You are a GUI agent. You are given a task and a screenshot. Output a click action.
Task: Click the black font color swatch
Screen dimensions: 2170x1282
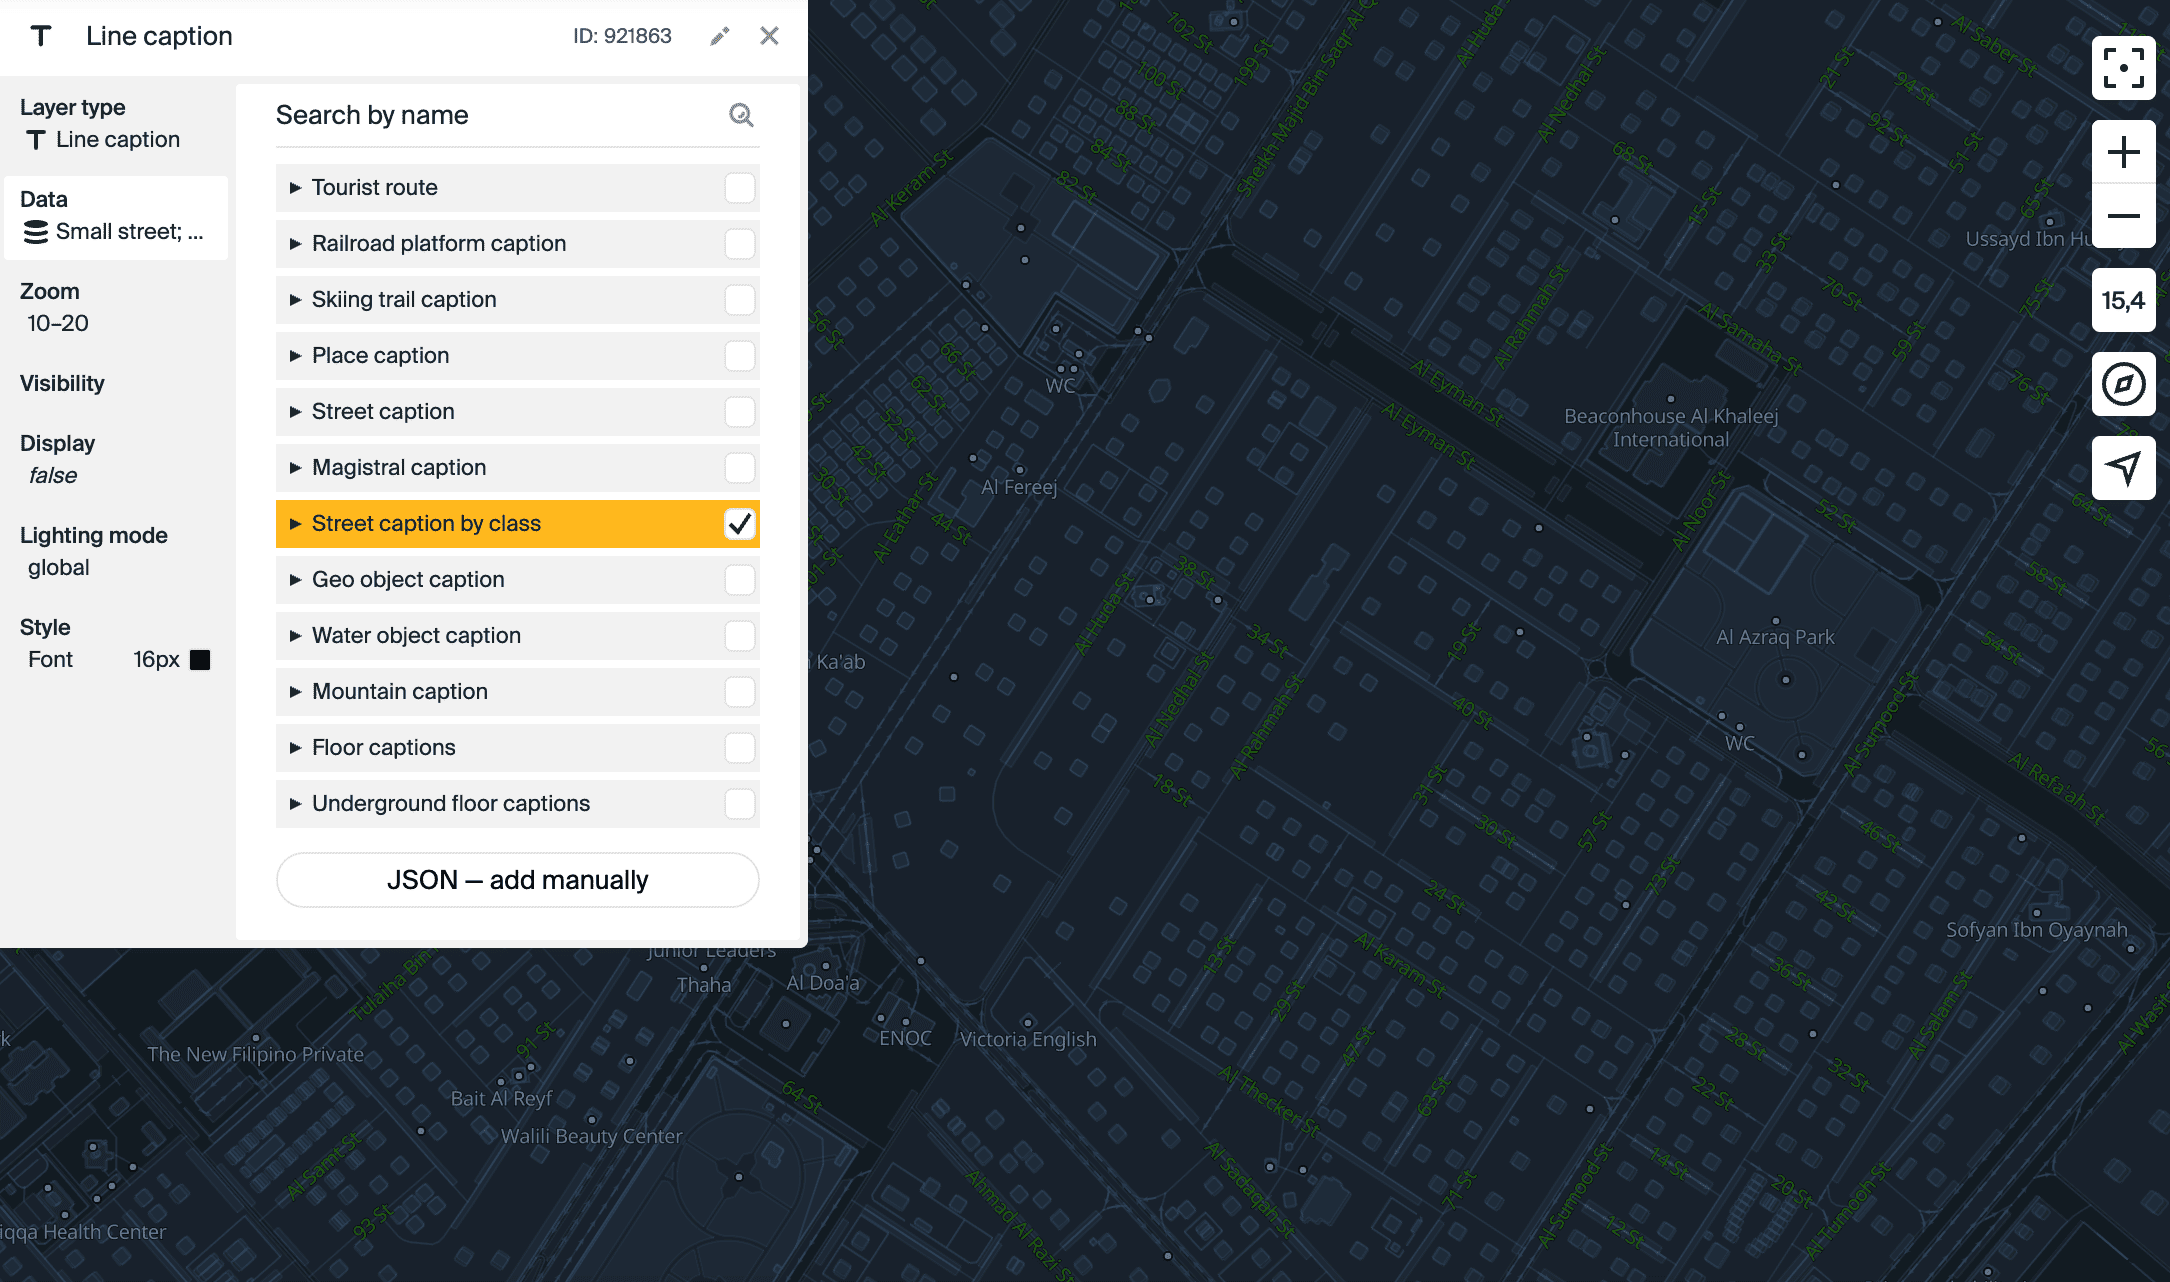click(200, 660)
